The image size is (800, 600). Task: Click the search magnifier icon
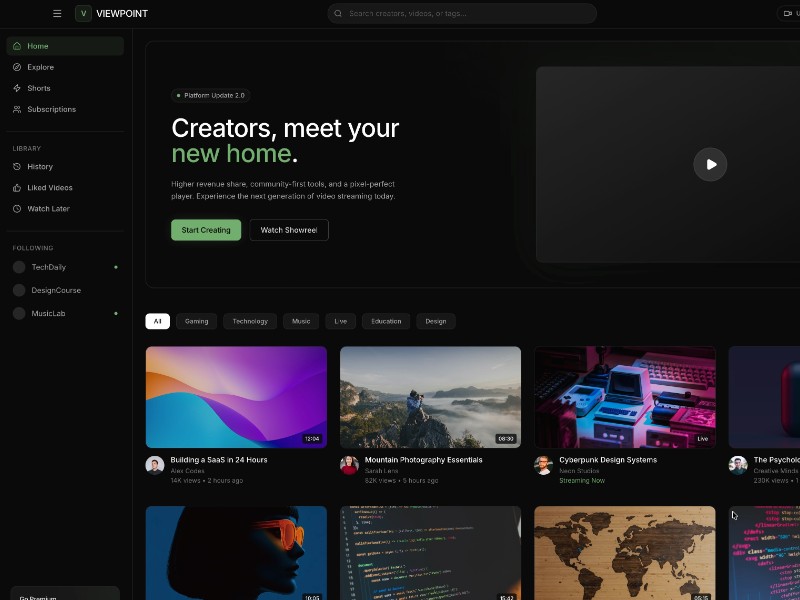(339, 13)
